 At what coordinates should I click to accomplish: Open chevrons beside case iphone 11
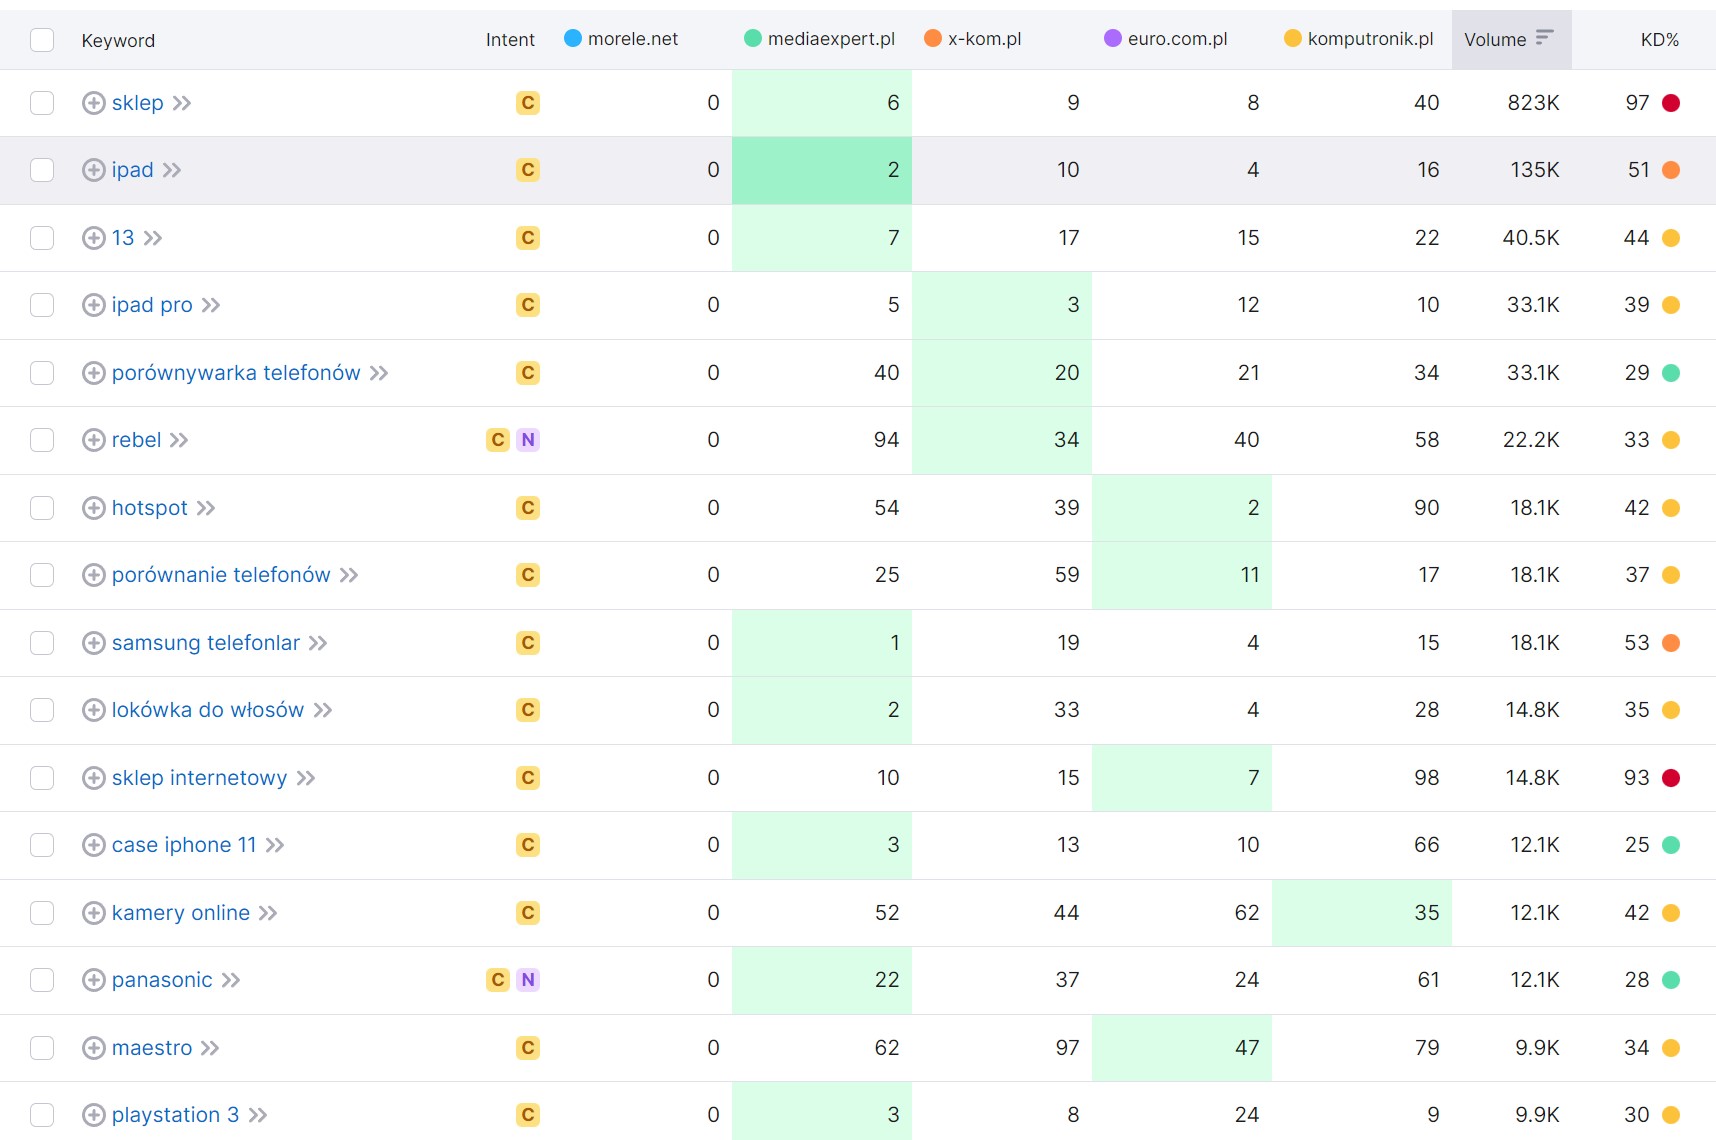(x=275, y=845)
